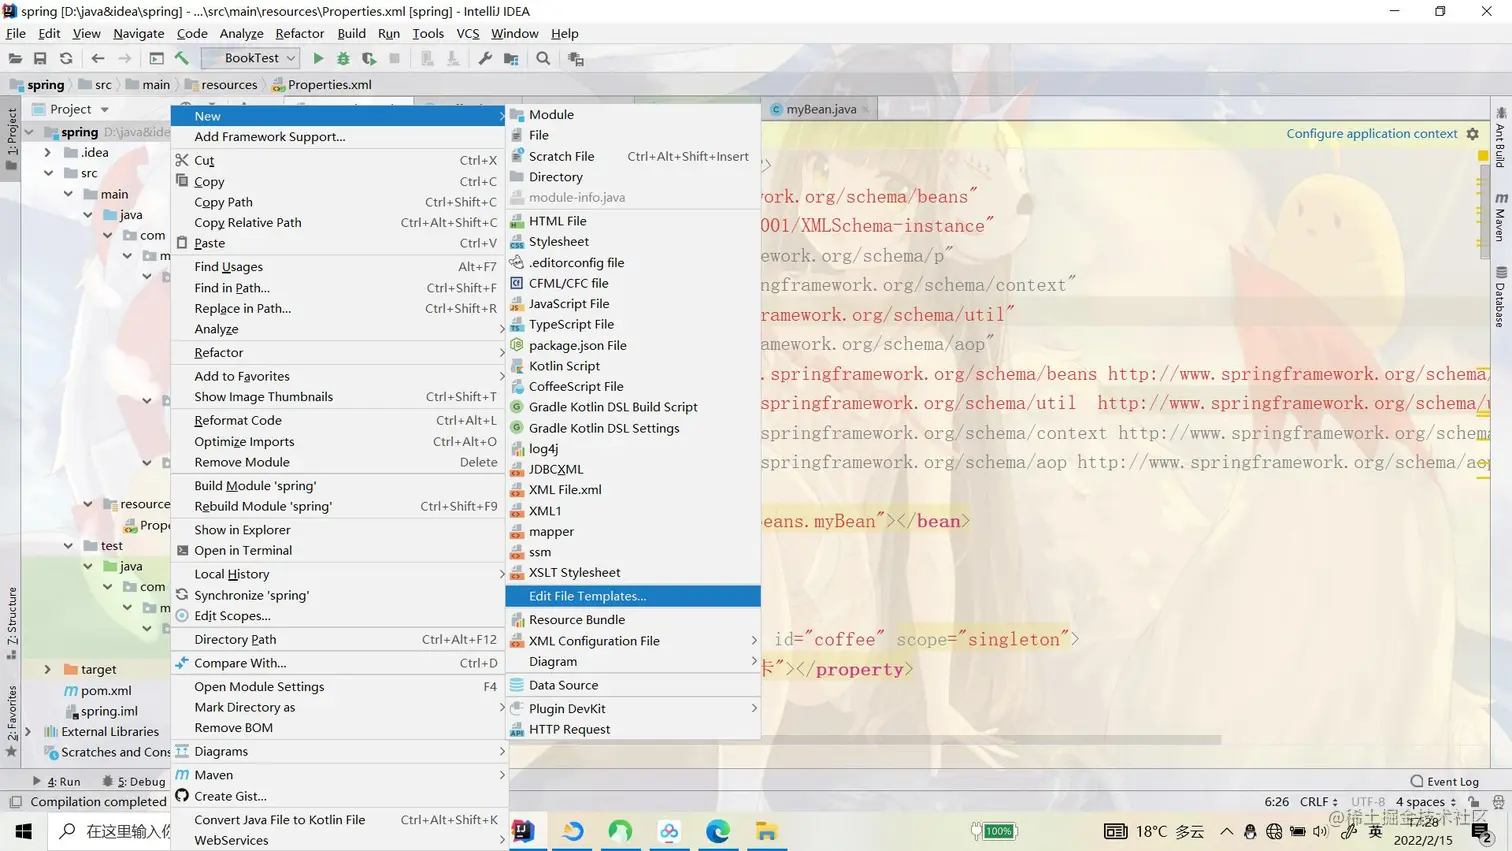Click Open in Terminal
The width and height of the screenshot is (1512, 851).
click(339, 551)
